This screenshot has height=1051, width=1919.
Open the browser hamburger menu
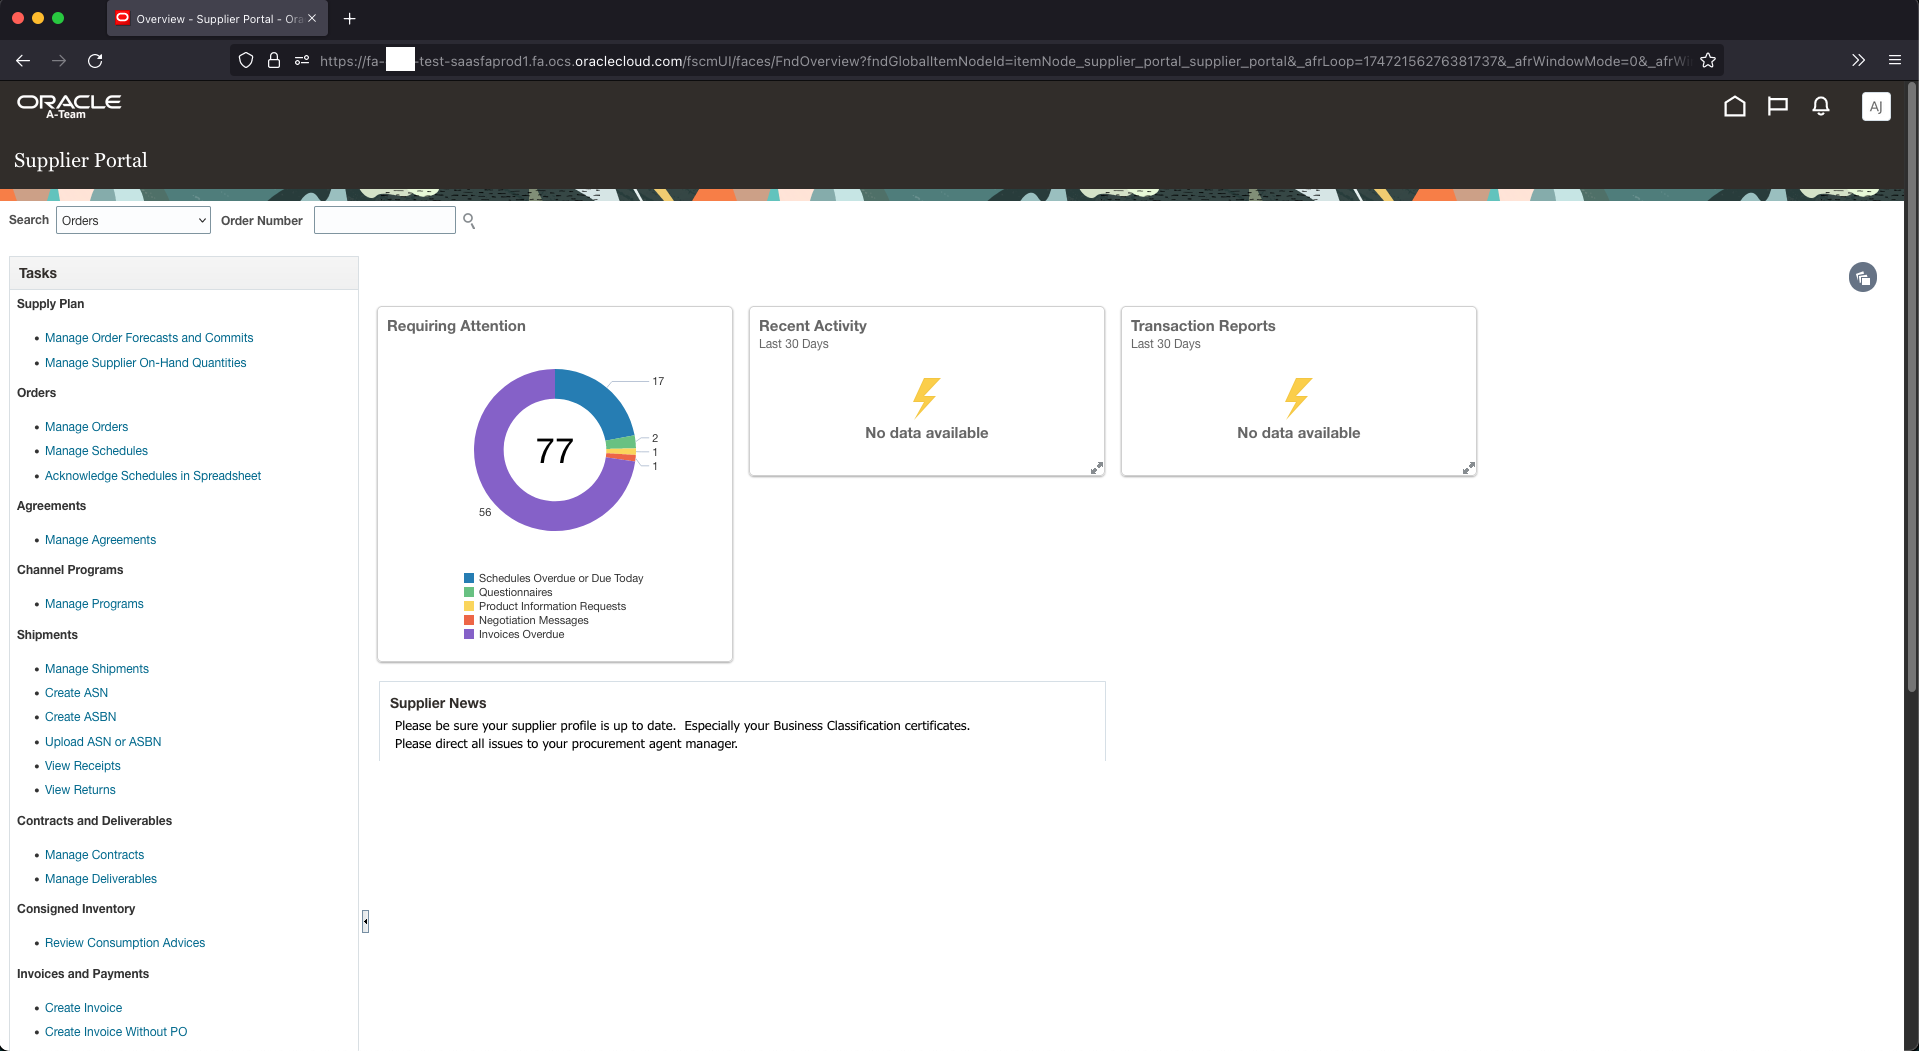point(1895,61)
